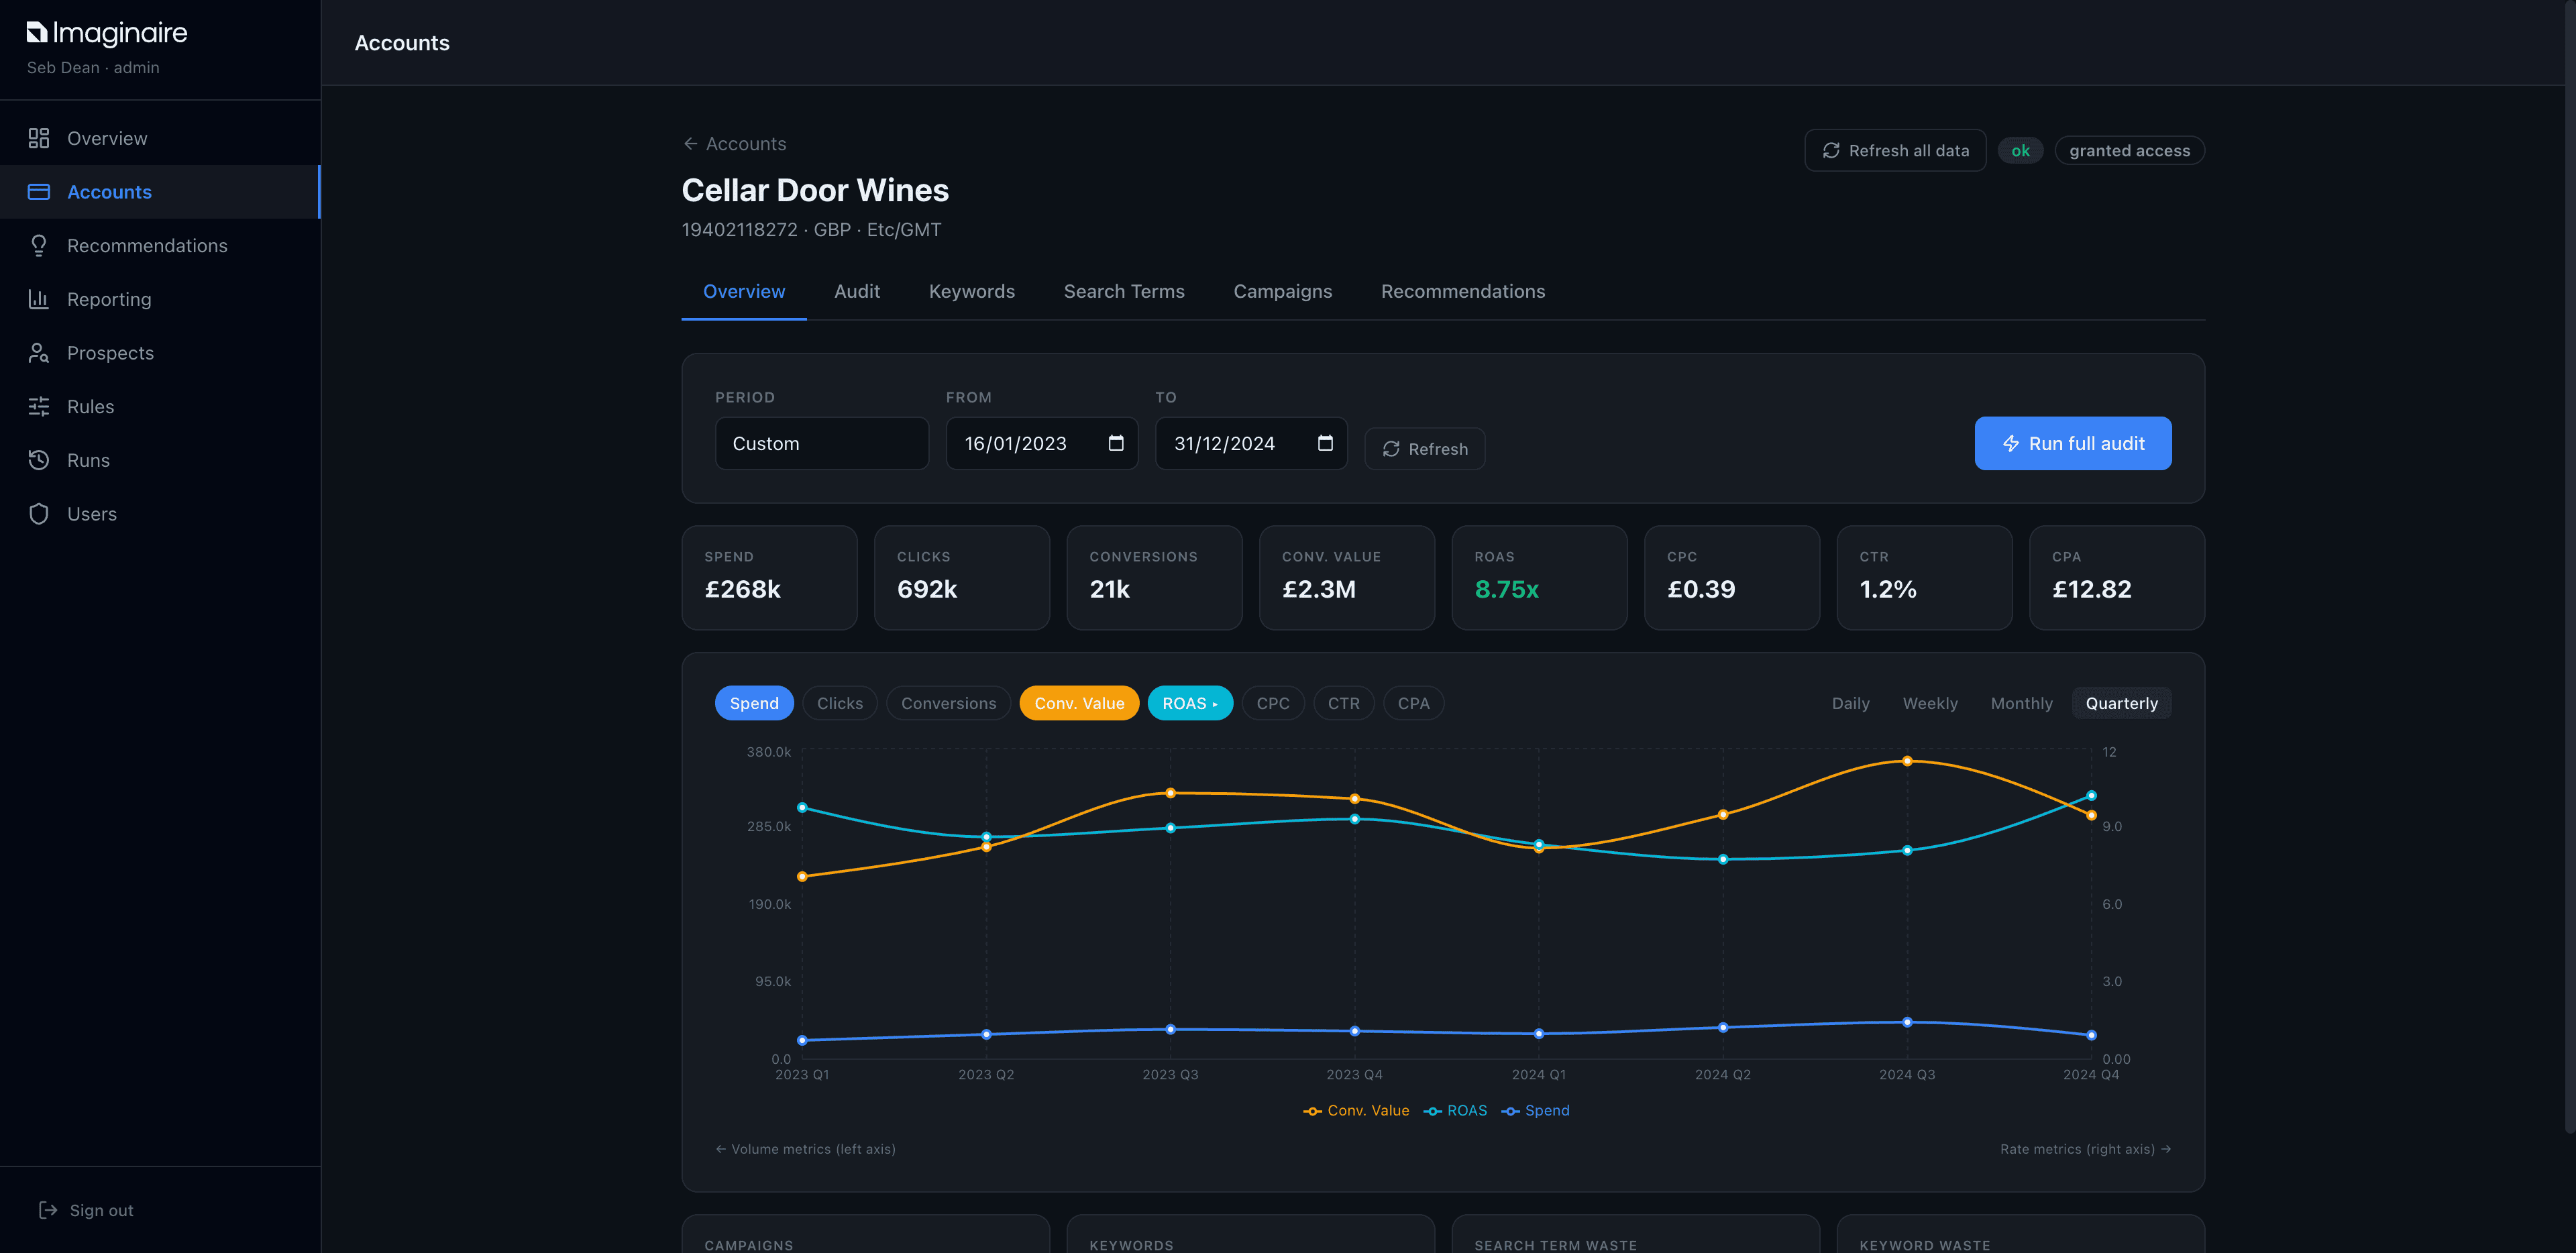Click the Rules sliders icon
The width and height of the screenshot is (2576, 1253).
pos(39,407)
